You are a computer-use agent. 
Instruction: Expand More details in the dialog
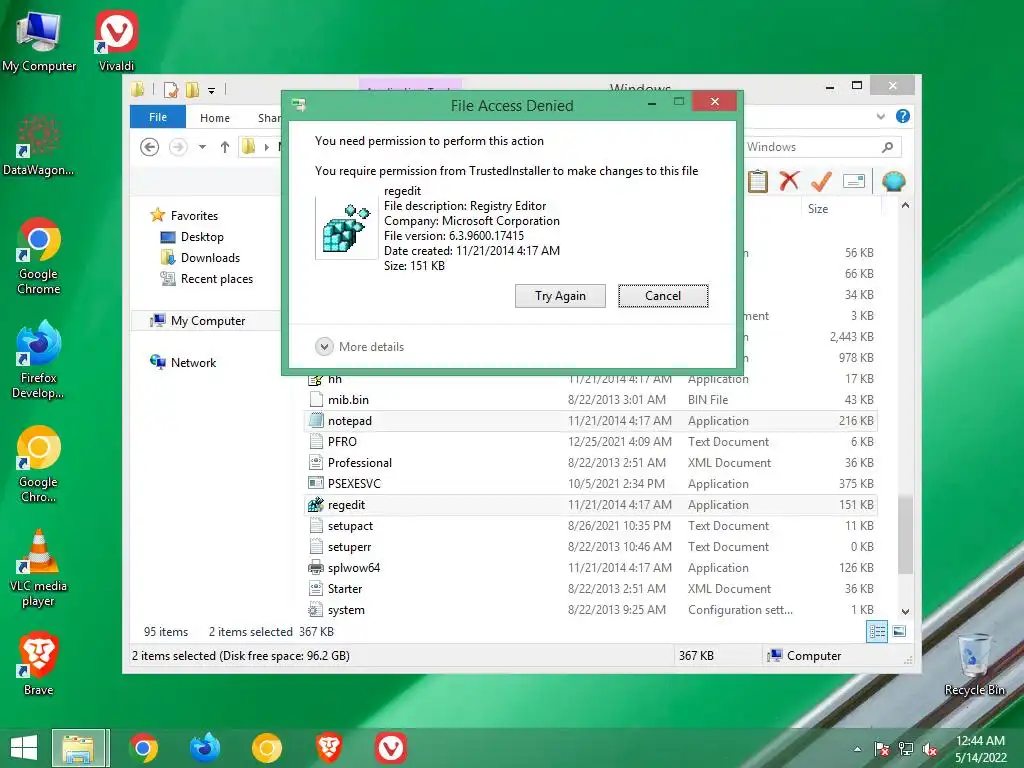coord(360,347)
